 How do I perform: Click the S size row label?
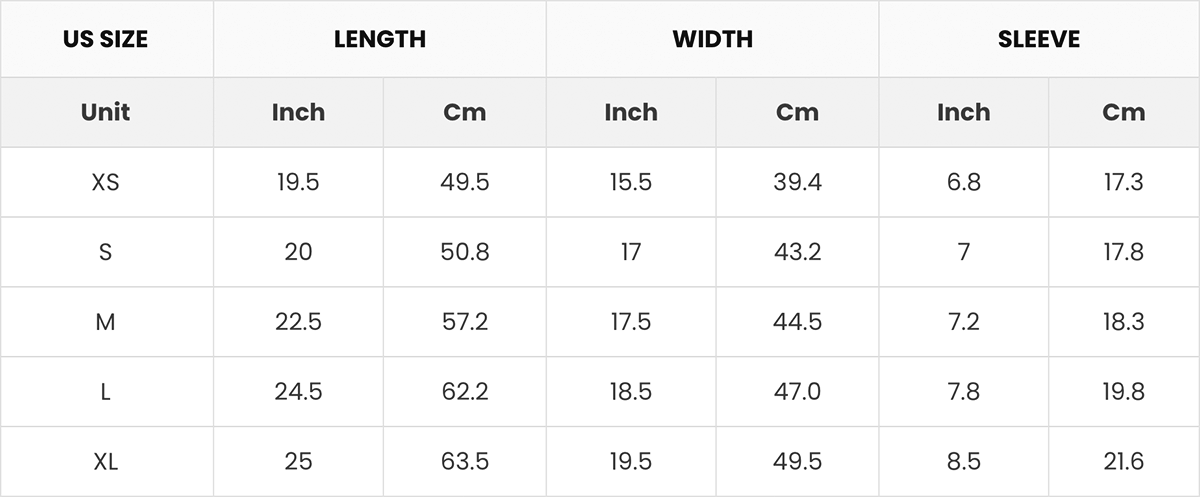[x=106, y=252]
